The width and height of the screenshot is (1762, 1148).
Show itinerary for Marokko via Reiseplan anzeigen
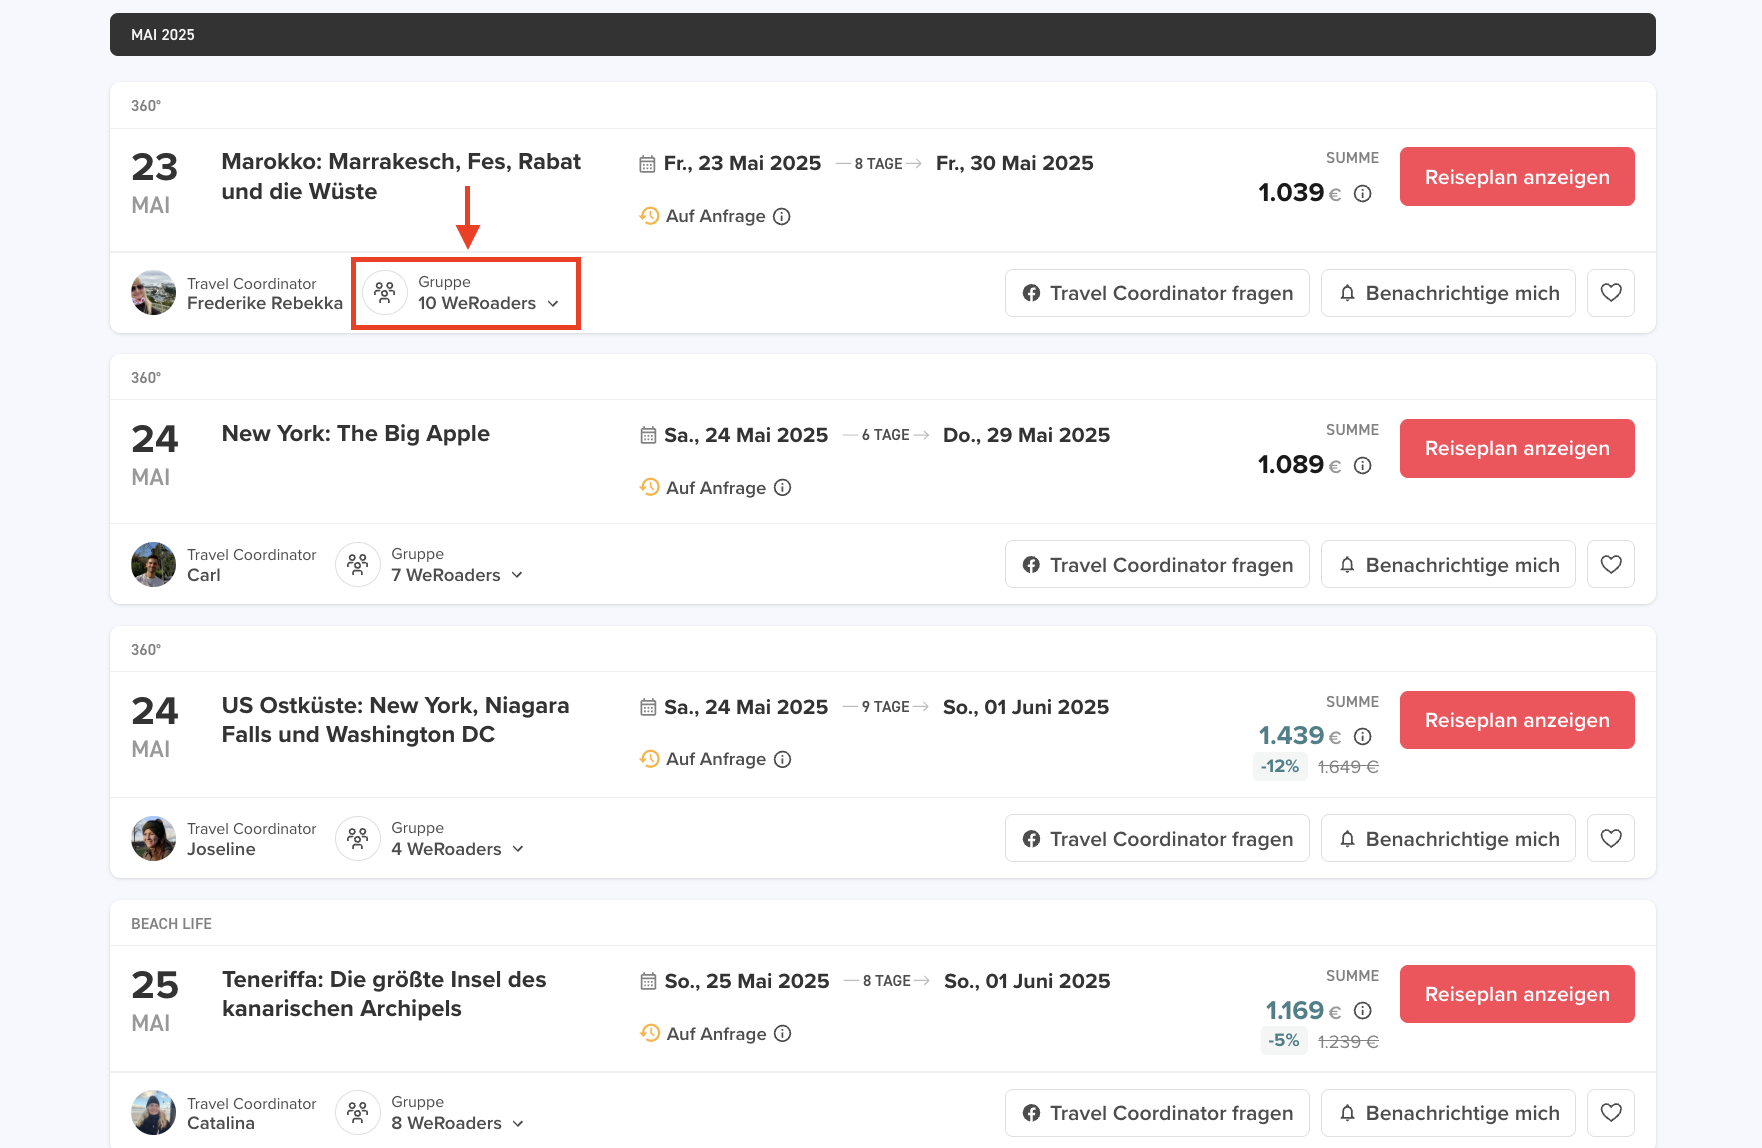pos(1516,177)
